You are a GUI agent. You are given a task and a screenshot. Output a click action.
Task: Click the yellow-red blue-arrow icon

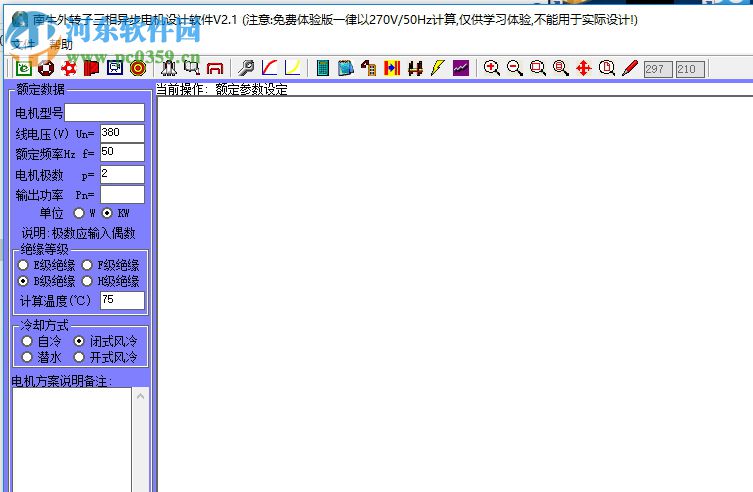click(392, 68)
